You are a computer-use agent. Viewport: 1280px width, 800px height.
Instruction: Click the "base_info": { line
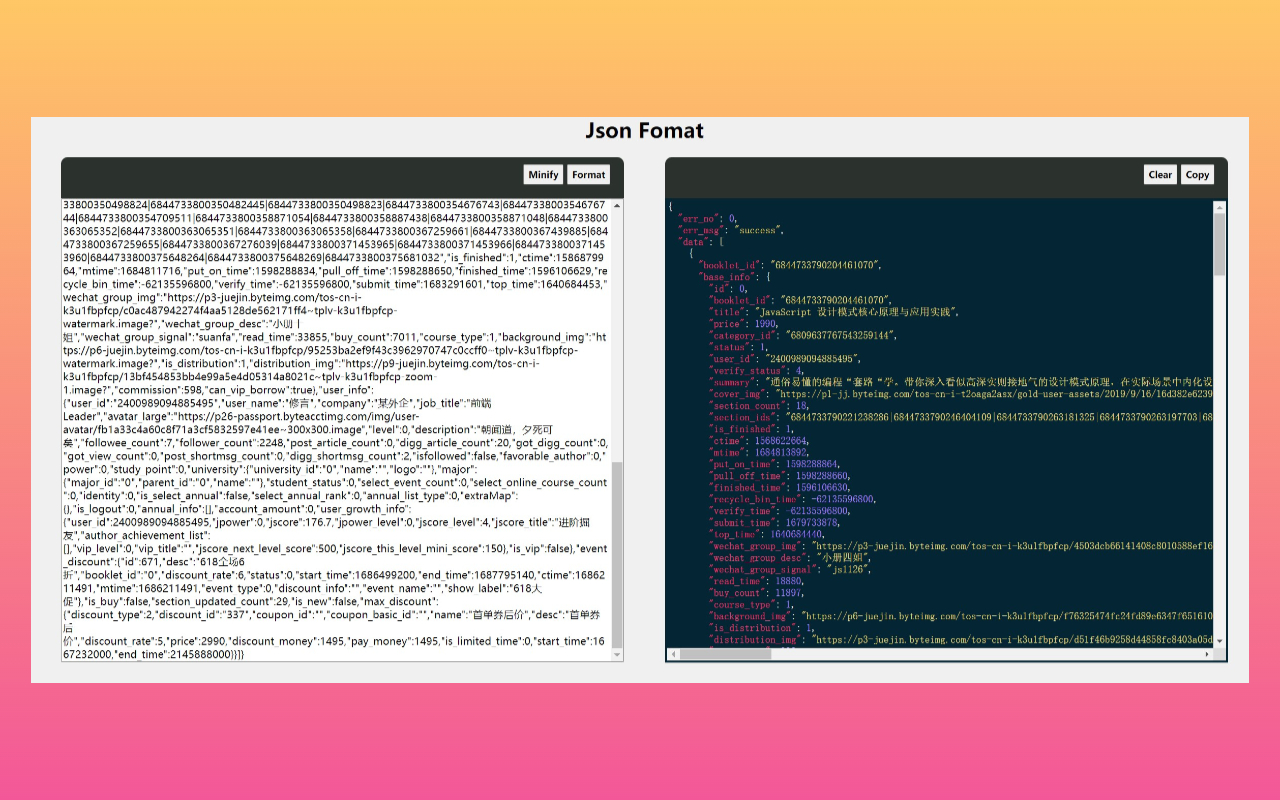tap(735, 276)
